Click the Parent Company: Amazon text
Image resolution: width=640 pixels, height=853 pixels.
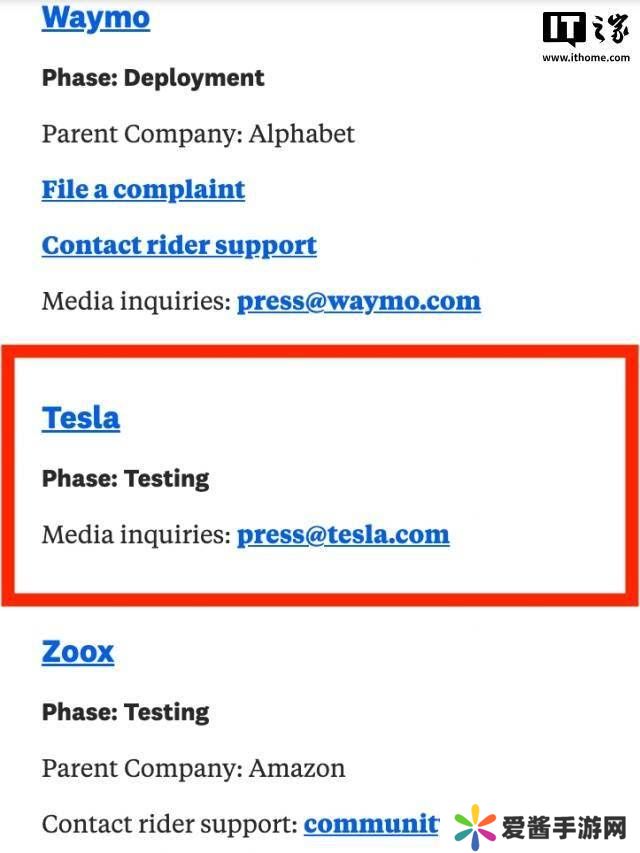[193, 769]
